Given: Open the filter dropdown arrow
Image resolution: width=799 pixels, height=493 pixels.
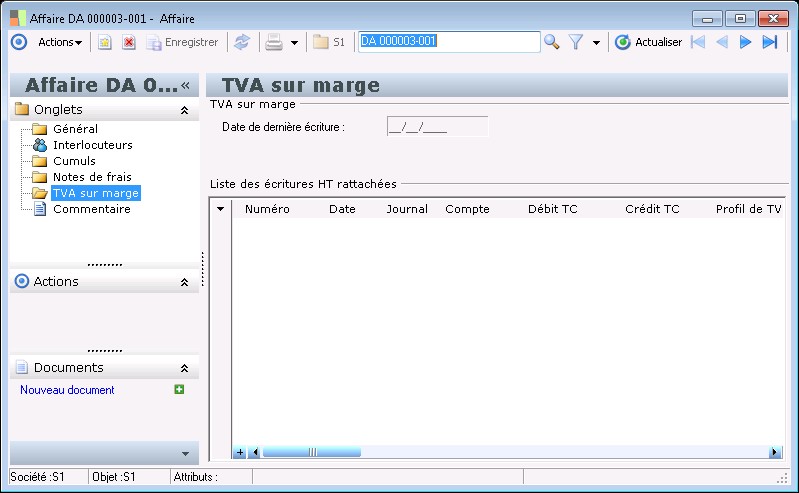Looking at the screenshot, I should 596,43.
